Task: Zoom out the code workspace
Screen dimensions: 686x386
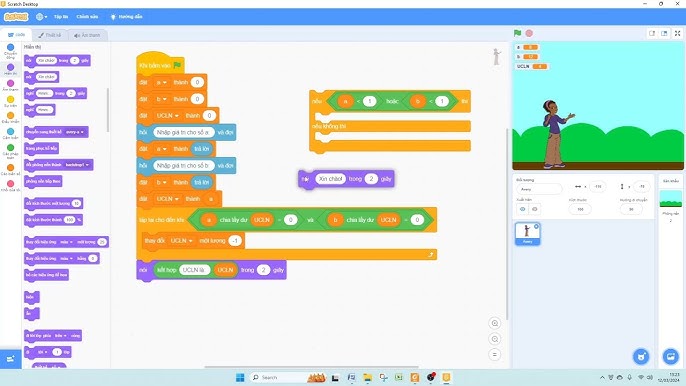Action: coord(495,339)
